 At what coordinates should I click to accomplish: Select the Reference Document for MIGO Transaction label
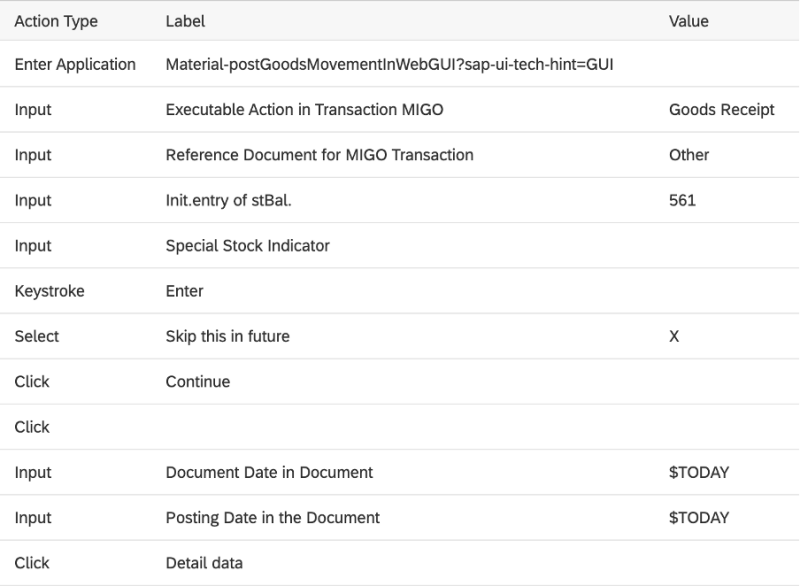pyautogui.click(x=319, y=155)
